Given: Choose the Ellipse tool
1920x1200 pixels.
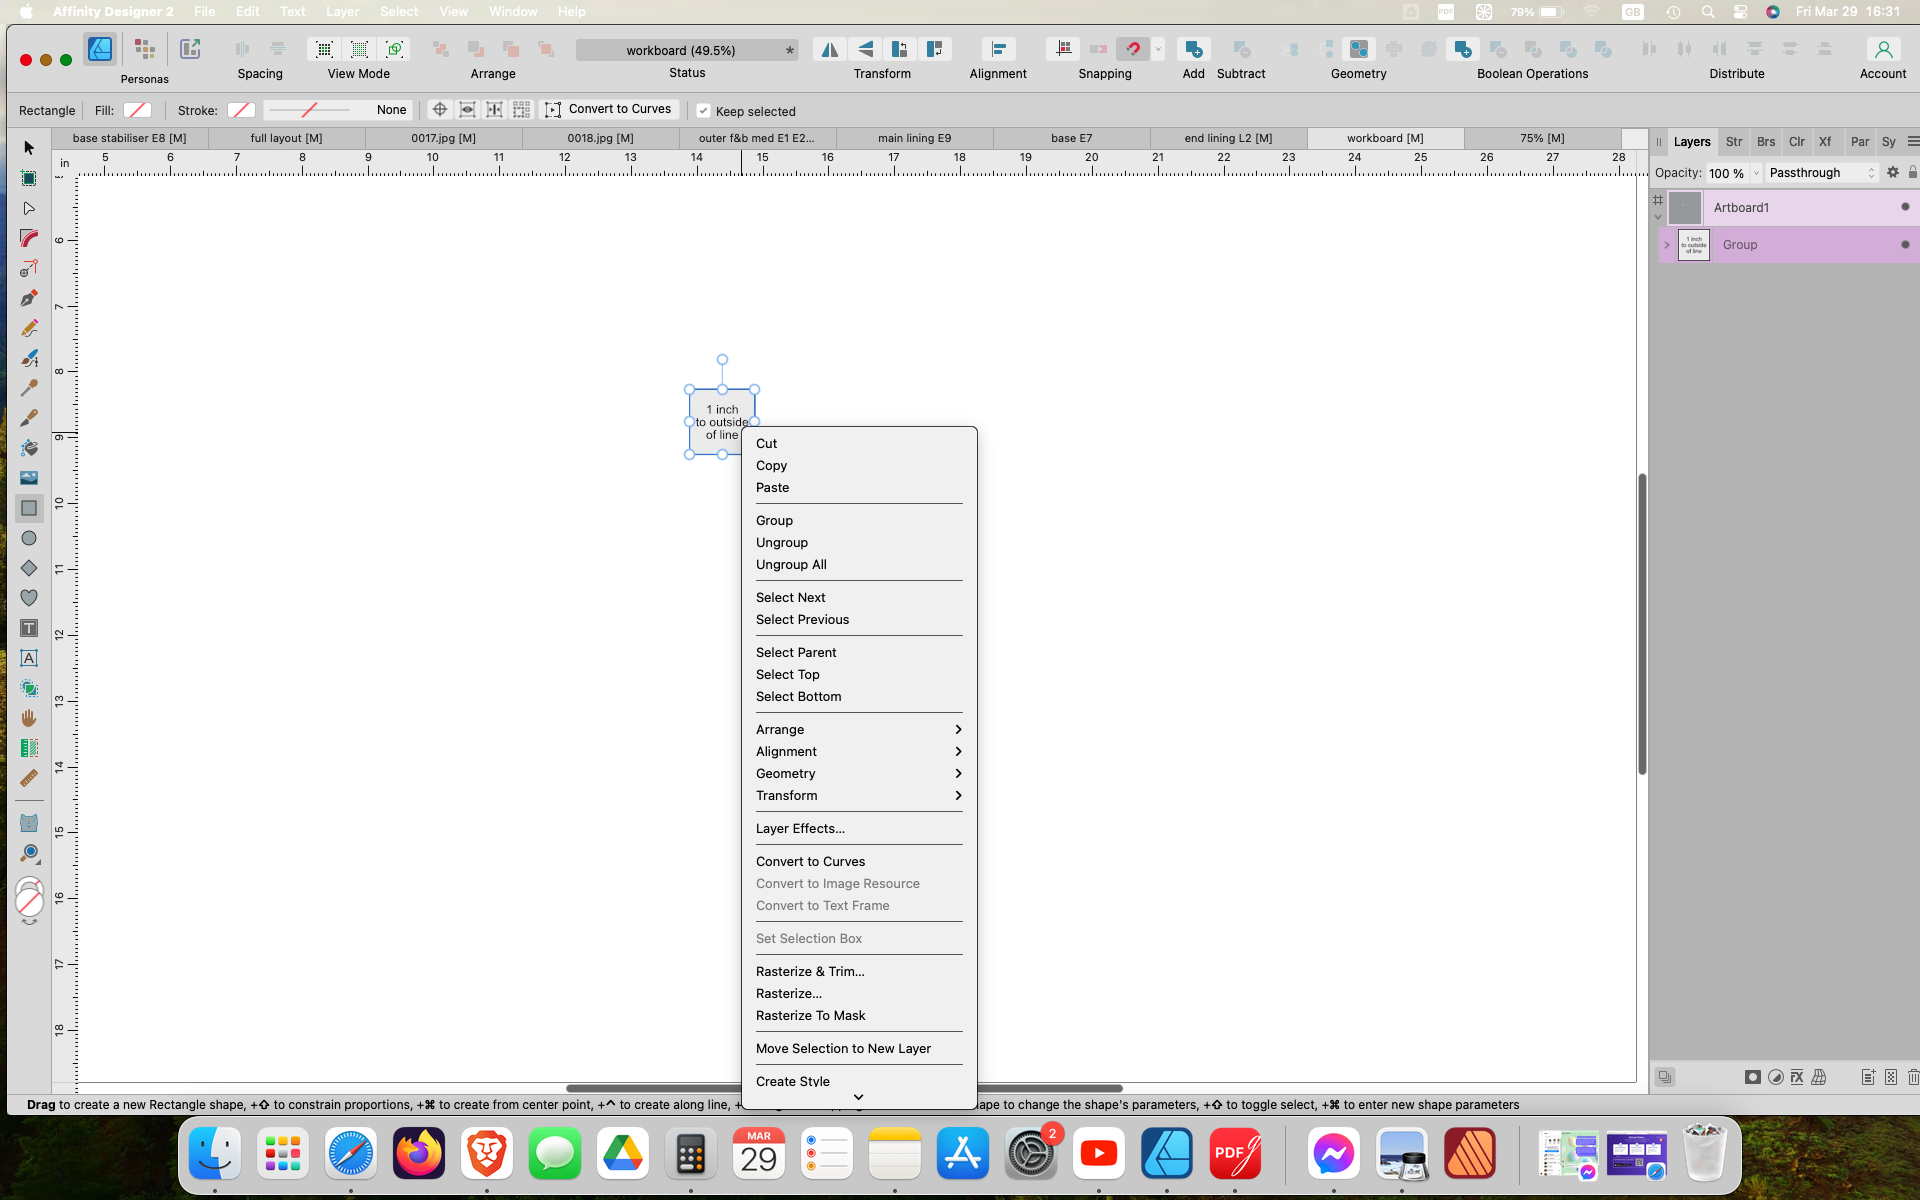Looking at the screenshot, I should (x=29, y=538).
